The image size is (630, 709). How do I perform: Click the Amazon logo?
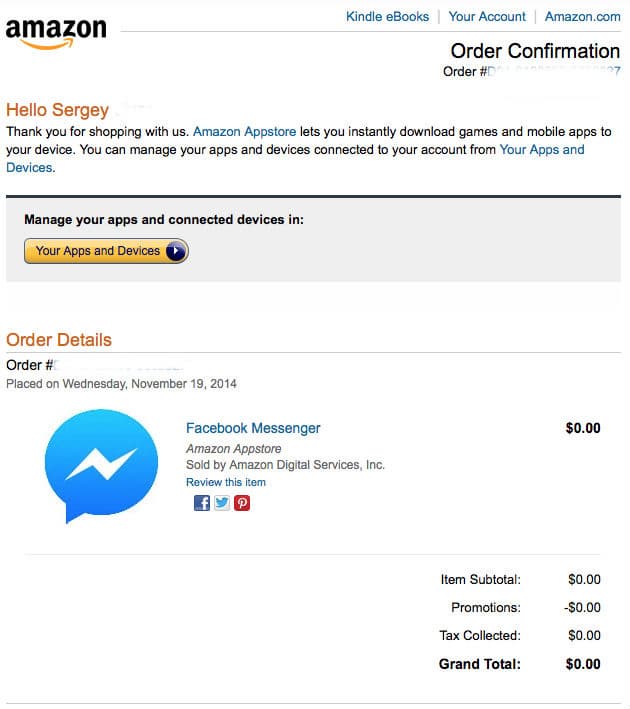tap(56, 33)
